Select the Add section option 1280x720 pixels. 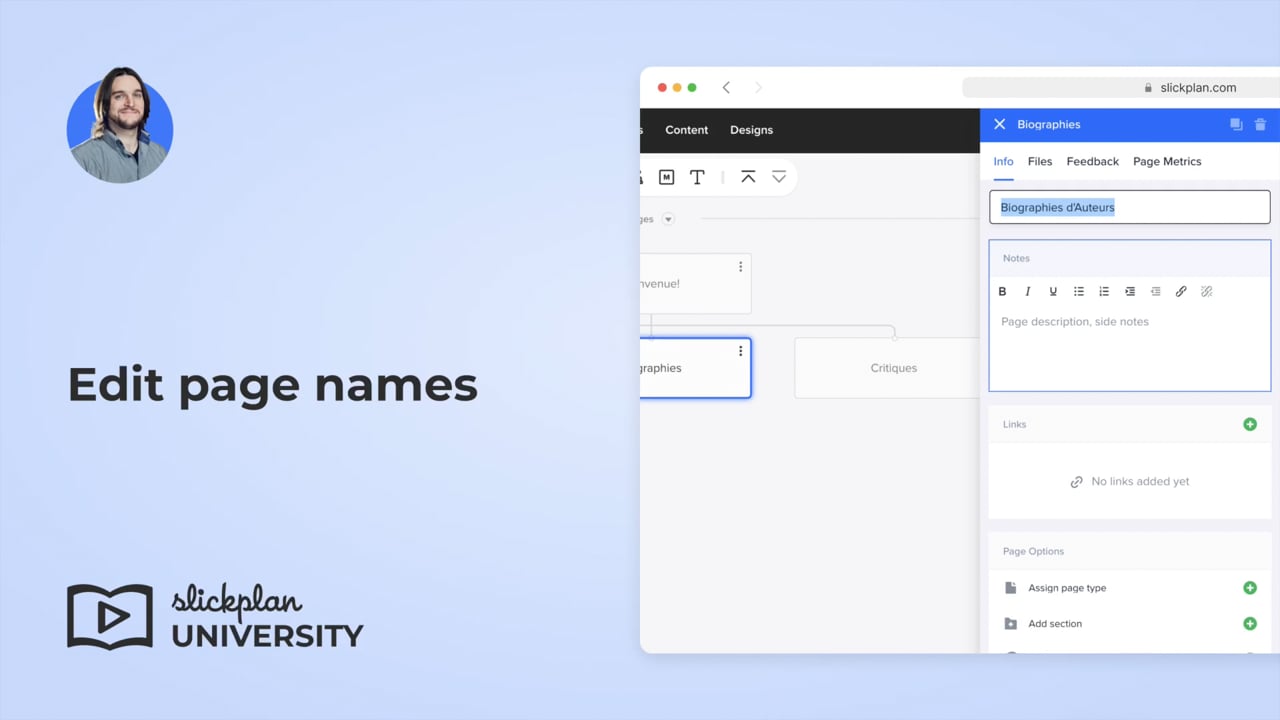[x=1055, y=624]
